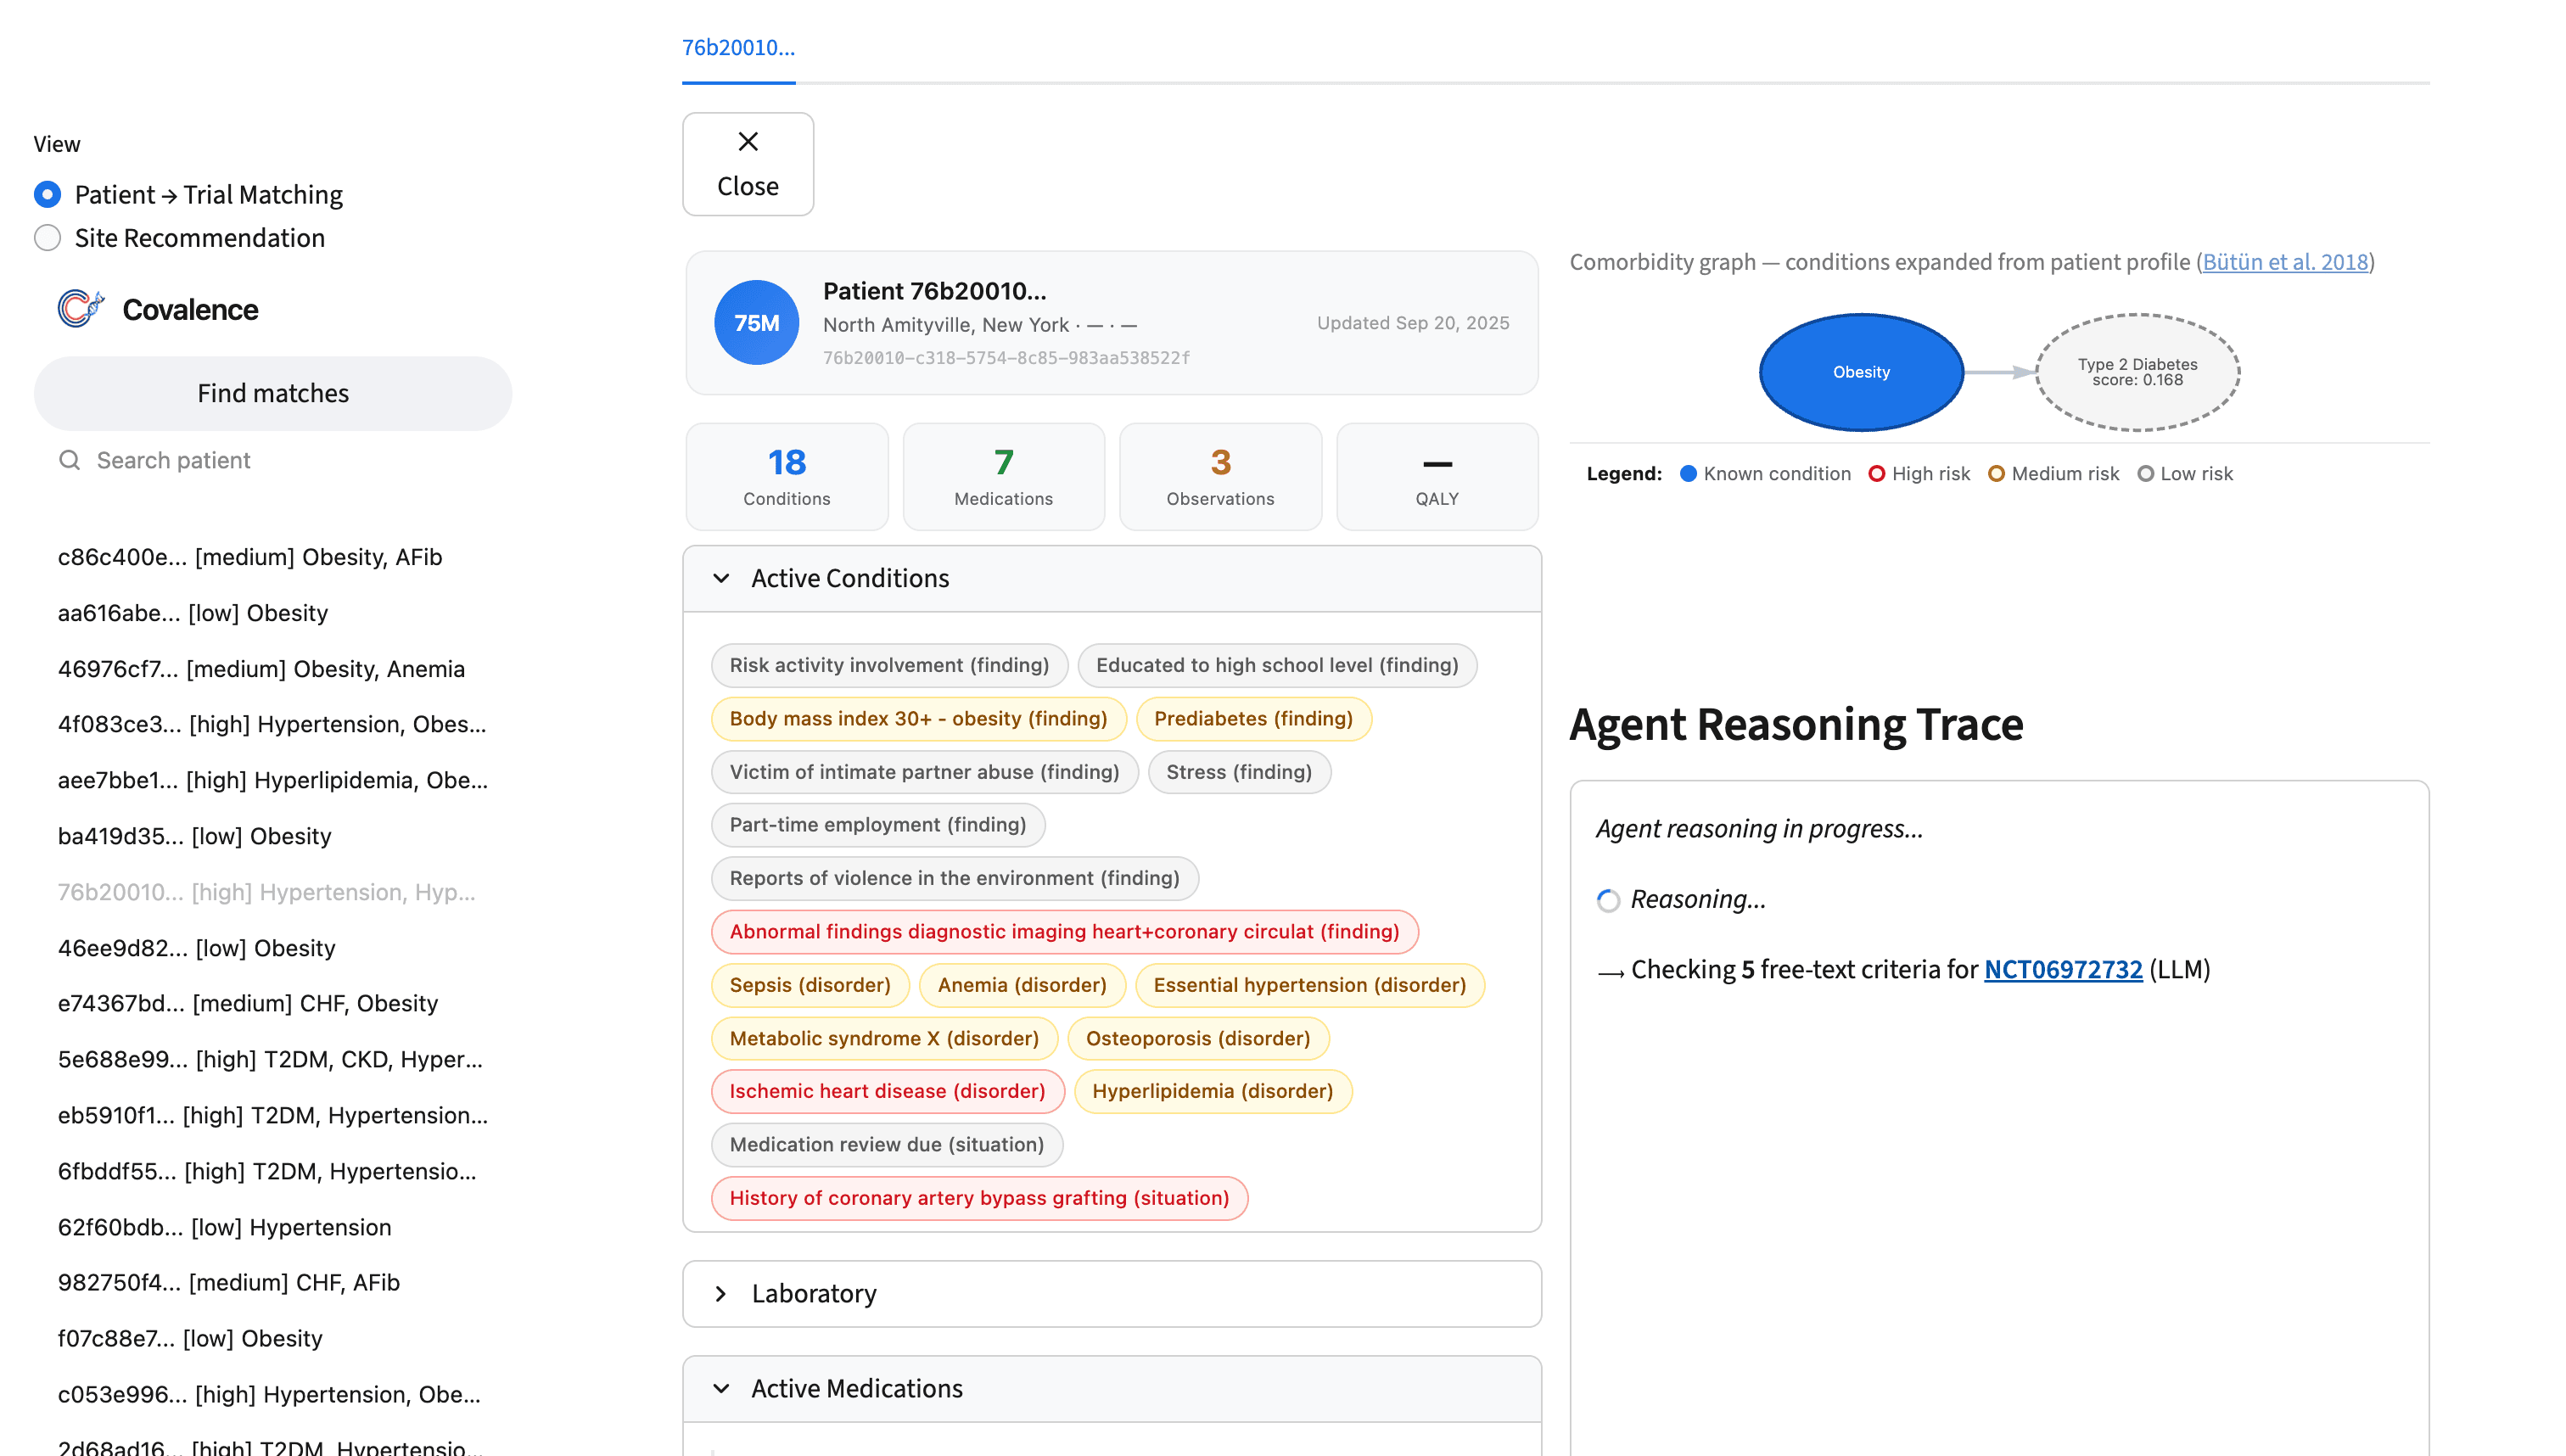Click Abnormal findings diagnostic imaging chip

click(x=1064, y=931)
